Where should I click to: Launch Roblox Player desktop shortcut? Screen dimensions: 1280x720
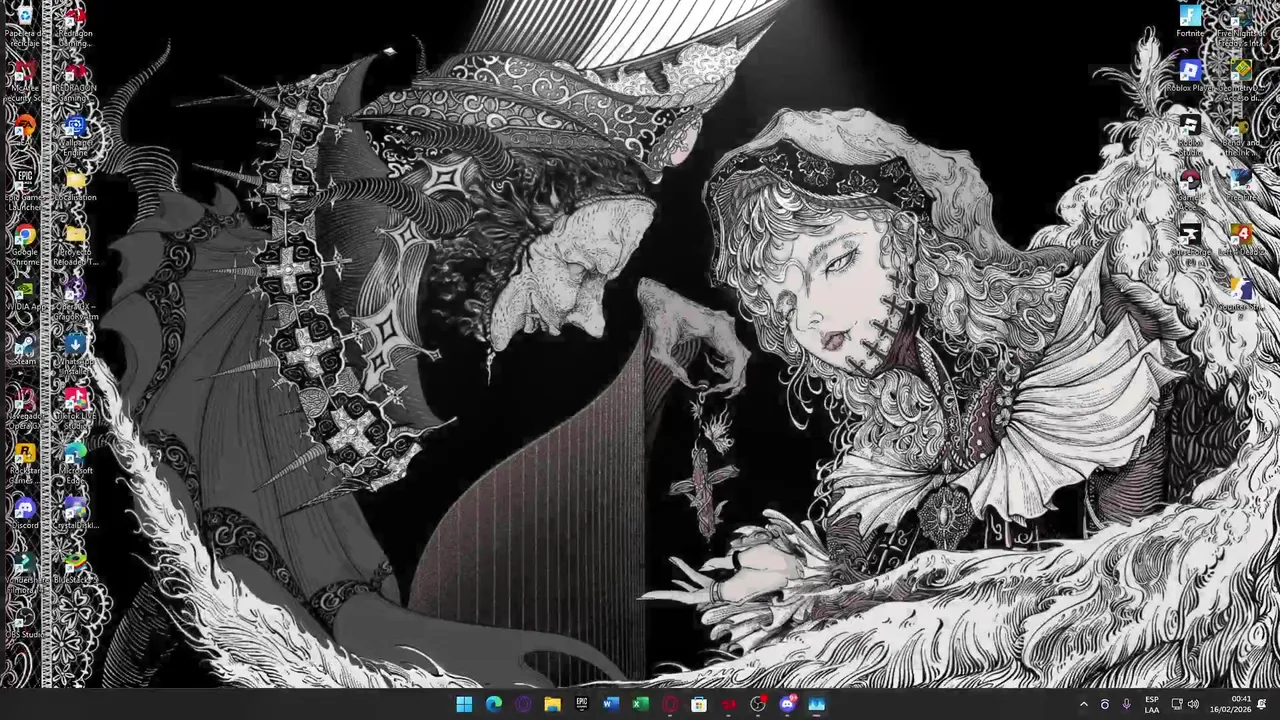point(1190,77)
